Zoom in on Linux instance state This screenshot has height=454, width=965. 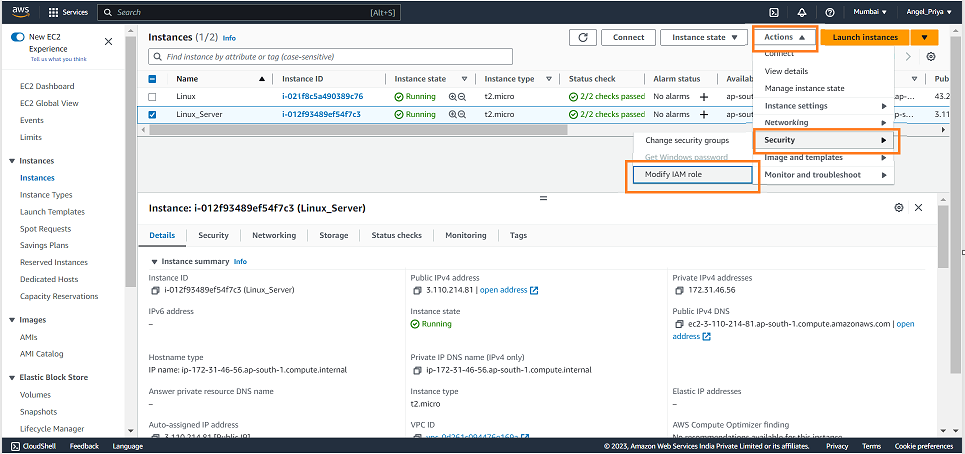452,97
